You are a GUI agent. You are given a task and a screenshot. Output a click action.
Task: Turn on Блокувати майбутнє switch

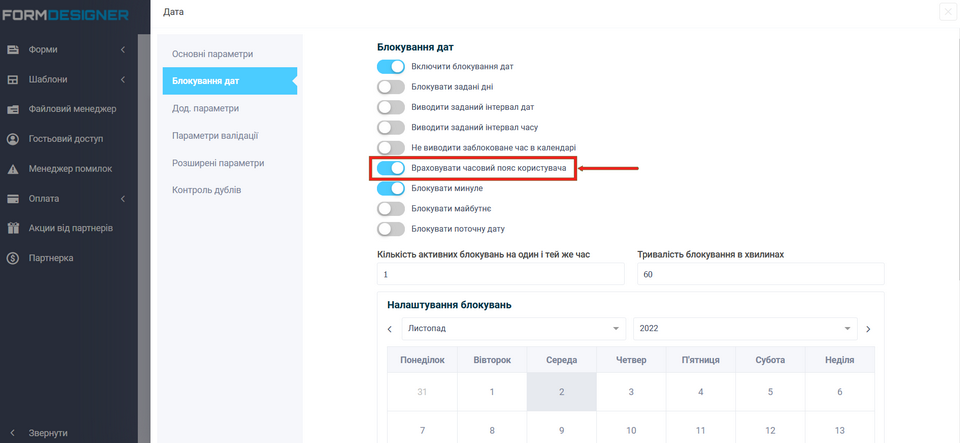(391, 208)
